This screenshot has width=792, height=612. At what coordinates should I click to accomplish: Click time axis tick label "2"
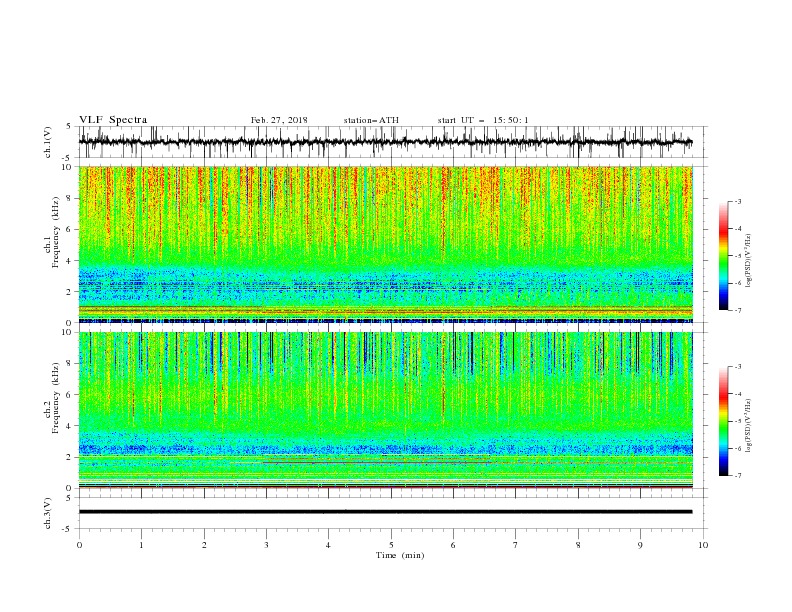point(204,545)
